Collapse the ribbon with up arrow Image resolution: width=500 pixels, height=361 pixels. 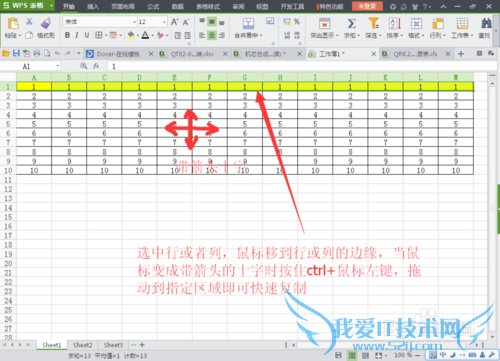[443, 6]
